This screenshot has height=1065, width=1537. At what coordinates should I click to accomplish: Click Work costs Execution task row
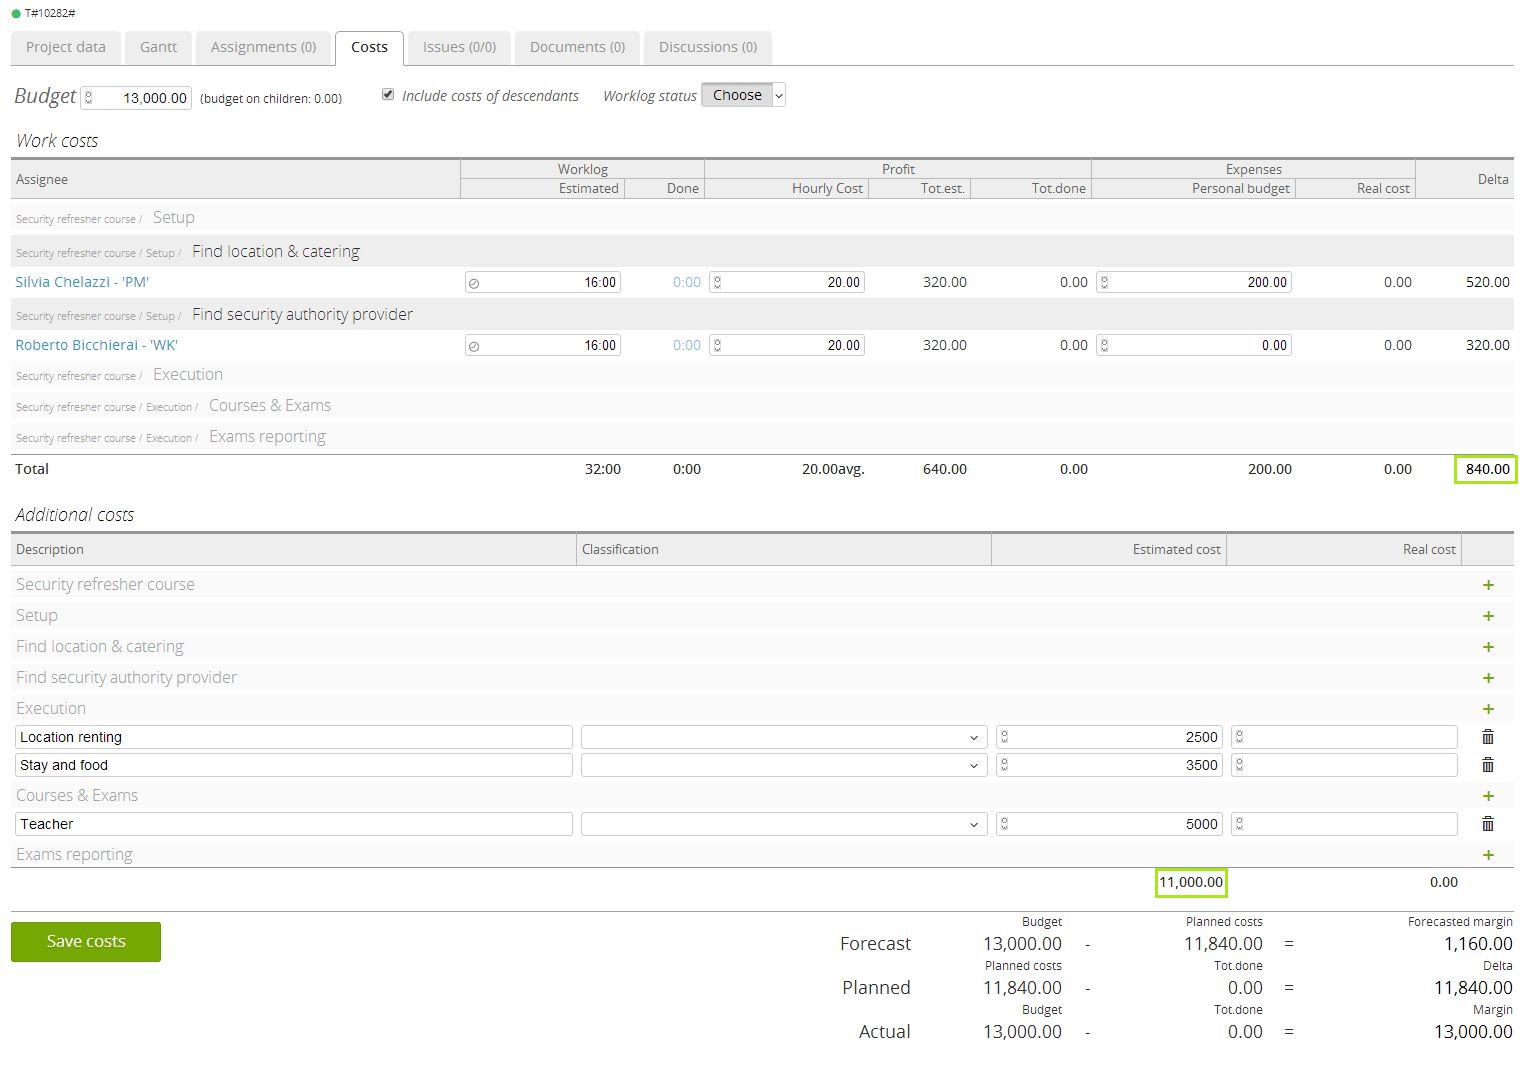click(762, 375)
